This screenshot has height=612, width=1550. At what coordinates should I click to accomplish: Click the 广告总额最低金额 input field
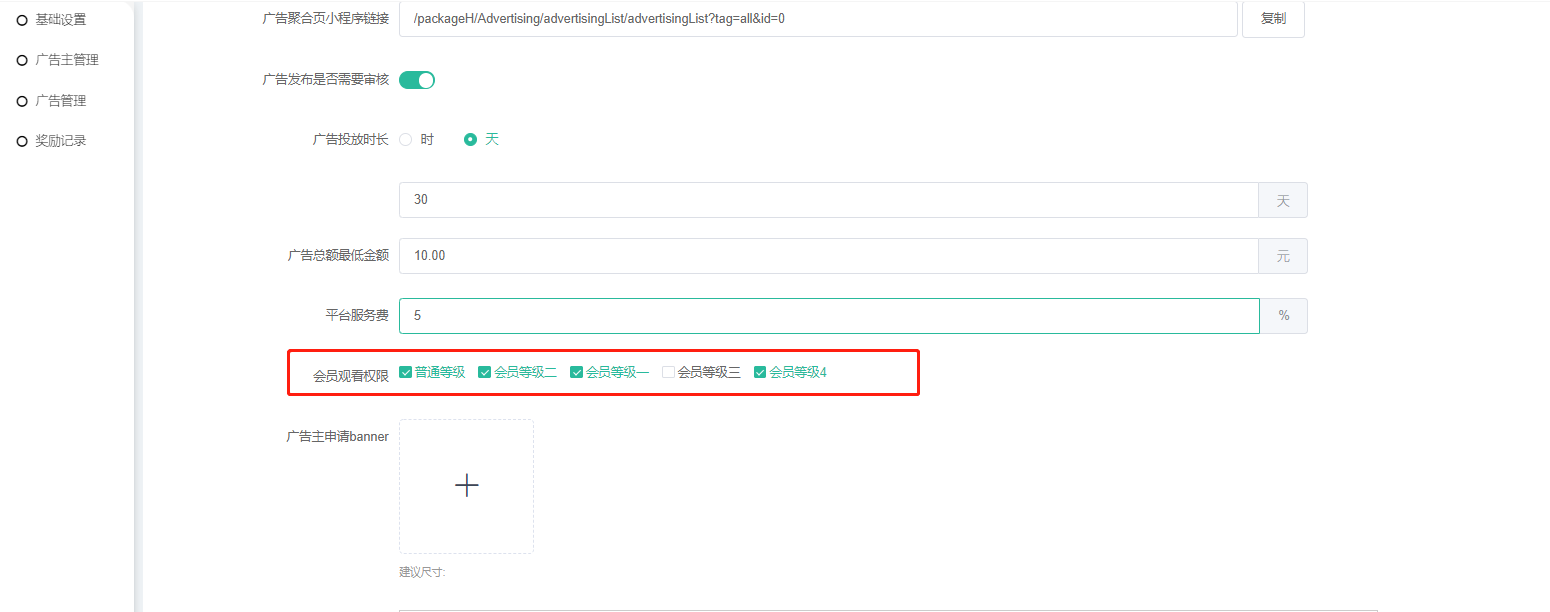click(x=827, y=256)
